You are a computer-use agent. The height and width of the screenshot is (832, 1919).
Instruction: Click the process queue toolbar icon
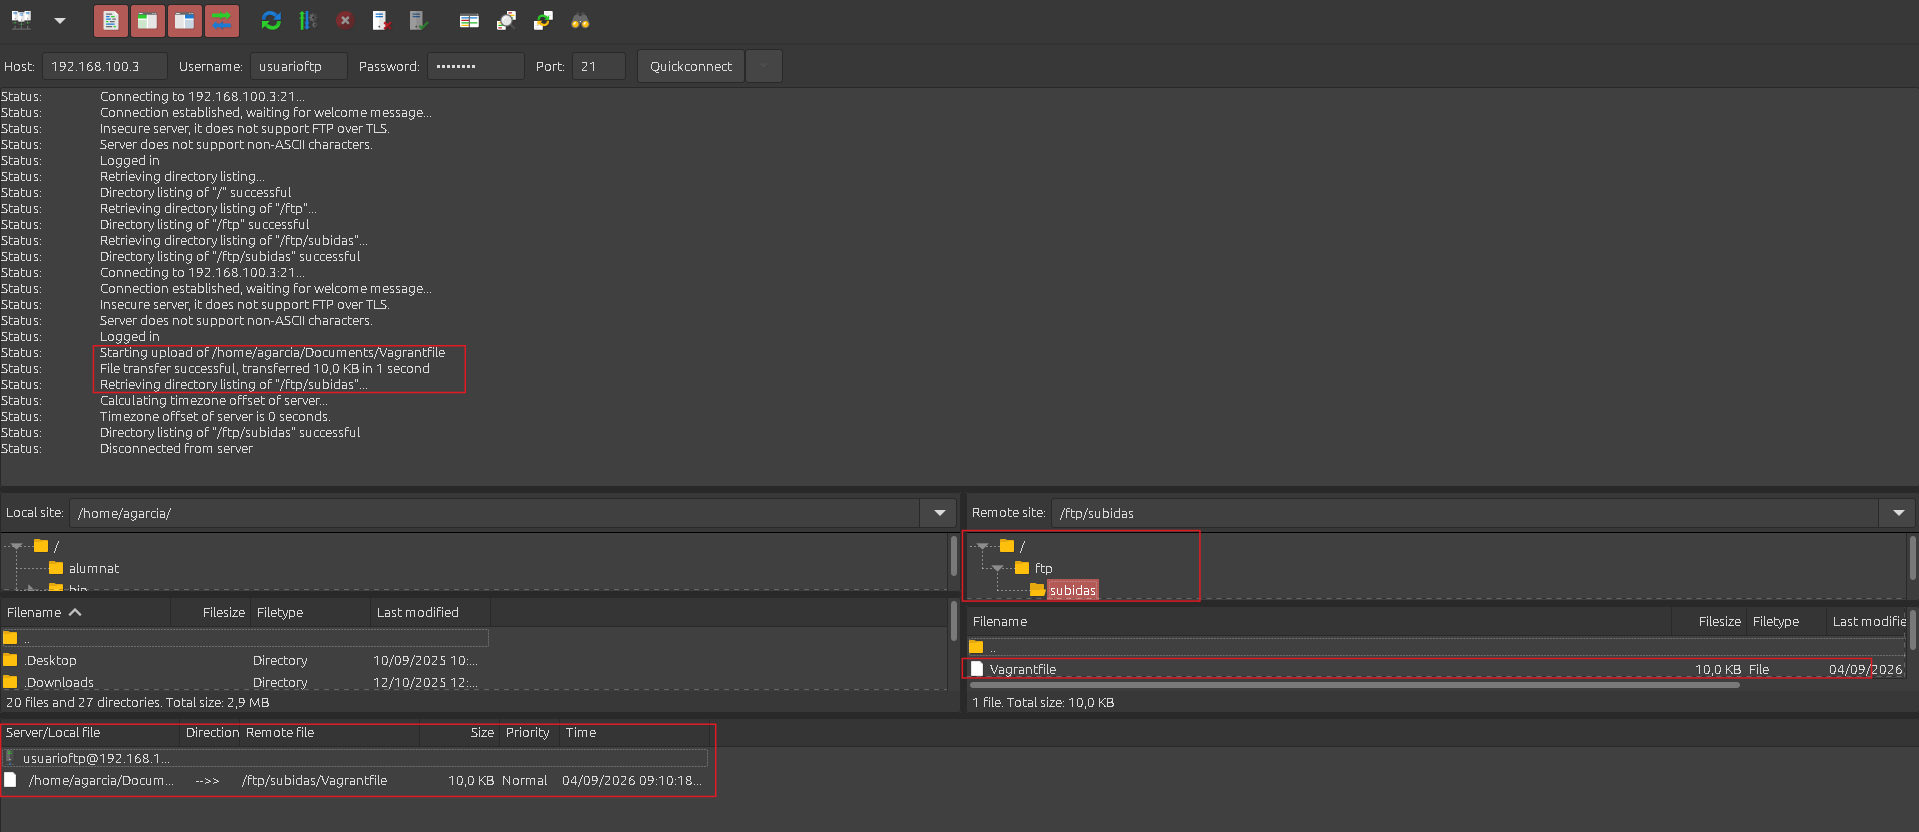pos(308,20)
